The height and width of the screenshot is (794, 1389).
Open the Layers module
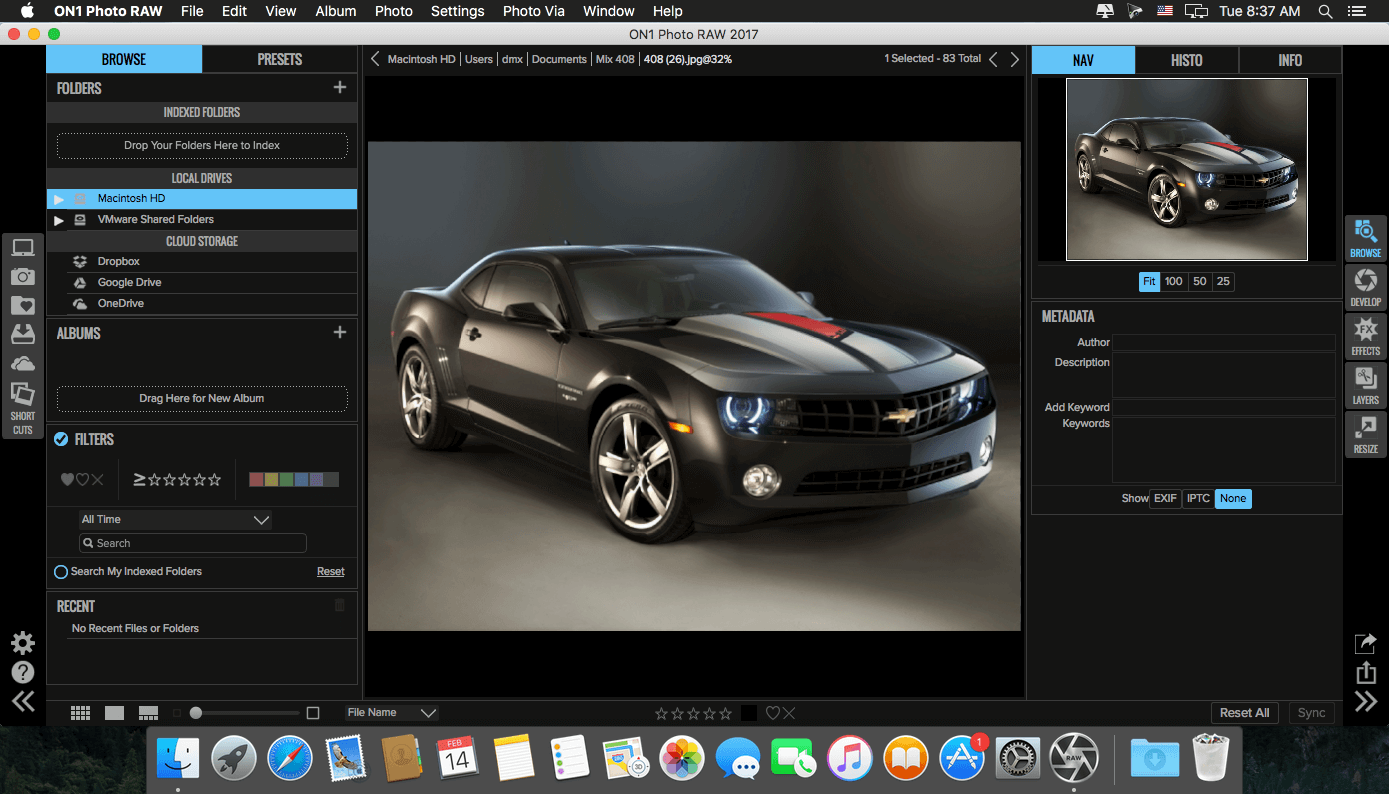click(1365, 385)
